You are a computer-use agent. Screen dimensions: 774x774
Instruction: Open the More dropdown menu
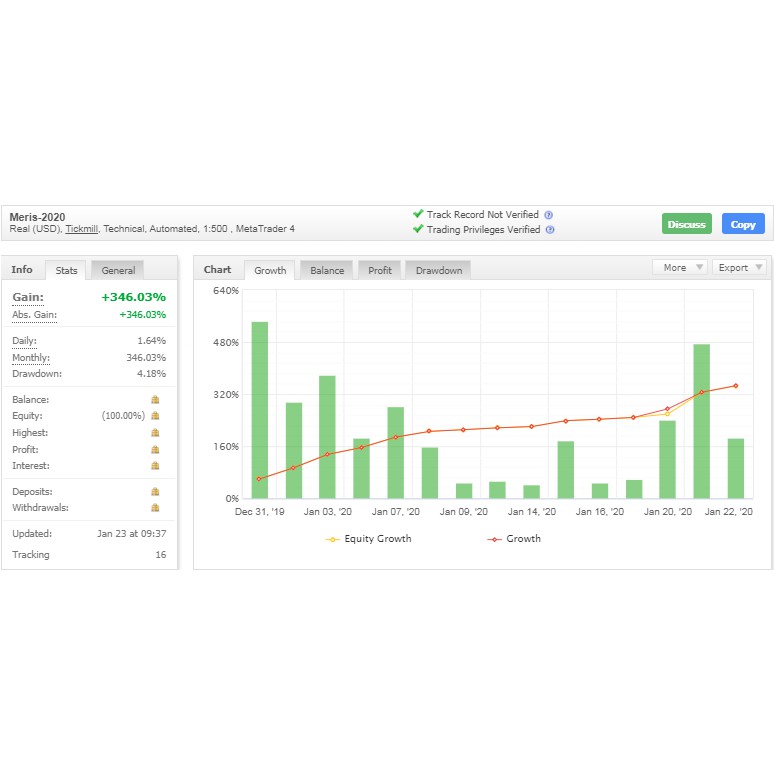[x=680, y=268]
